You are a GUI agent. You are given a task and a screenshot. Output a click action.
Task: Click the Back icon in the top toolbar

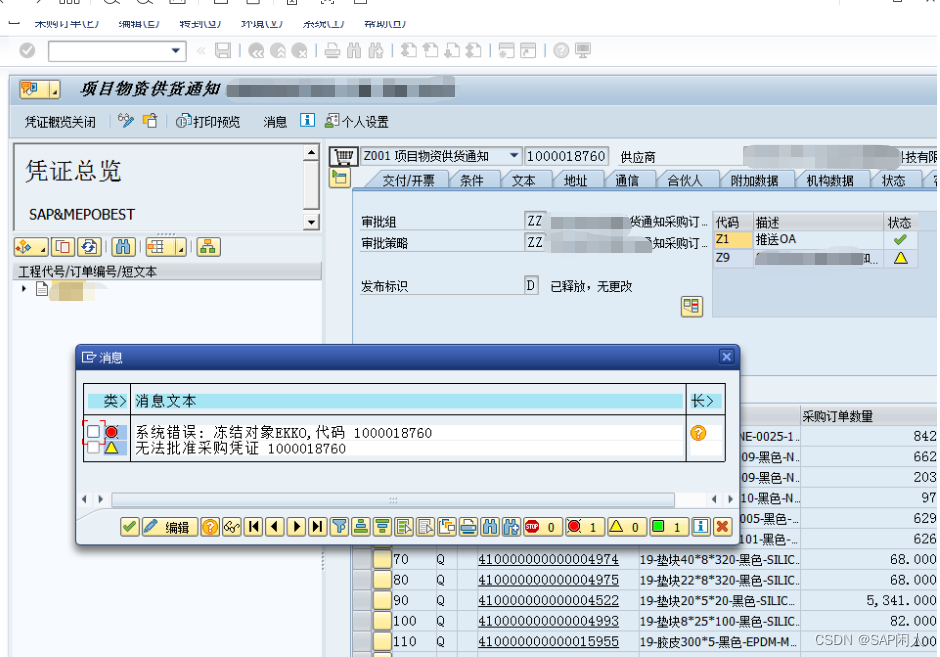(256, 51)
